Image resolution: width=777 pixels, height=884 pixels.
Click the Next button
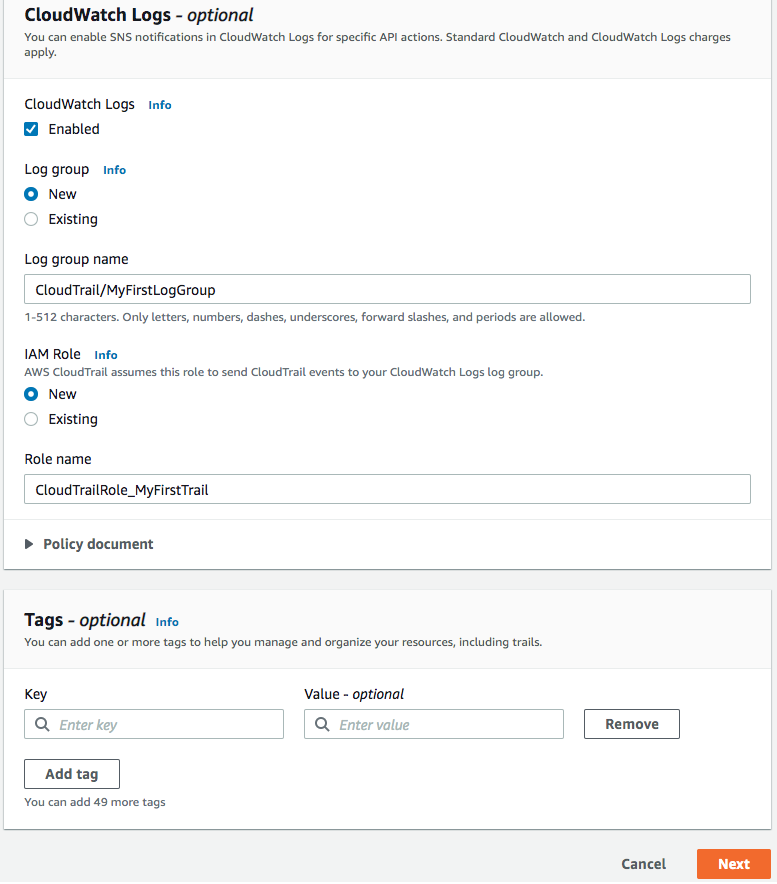(x=733, y=863)
